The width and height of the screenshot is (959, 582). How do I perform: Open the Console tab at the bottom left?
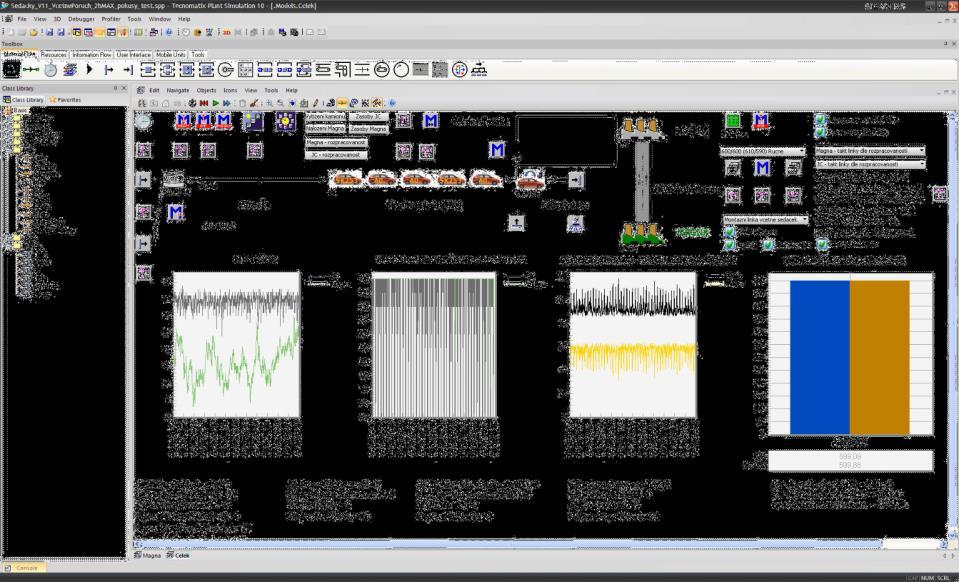tap(23, 568)
